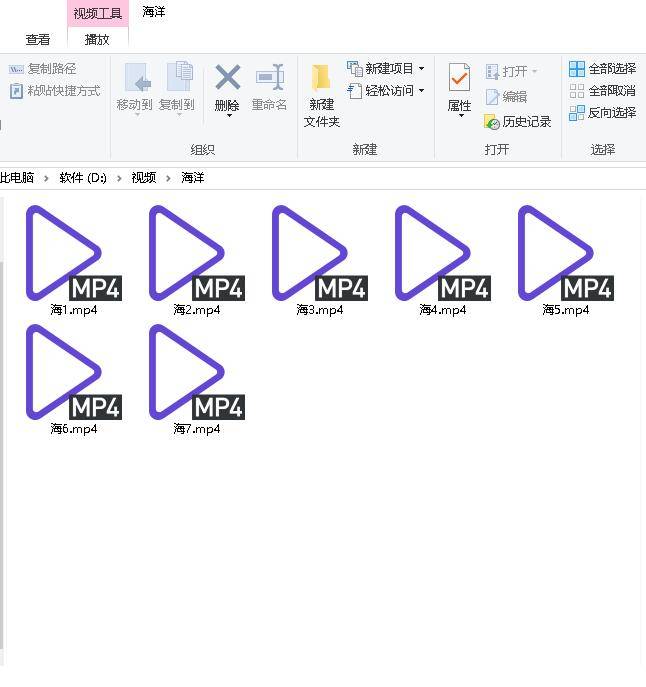
Task: Click the Select none (全部取消) icon
Action: 577,91
